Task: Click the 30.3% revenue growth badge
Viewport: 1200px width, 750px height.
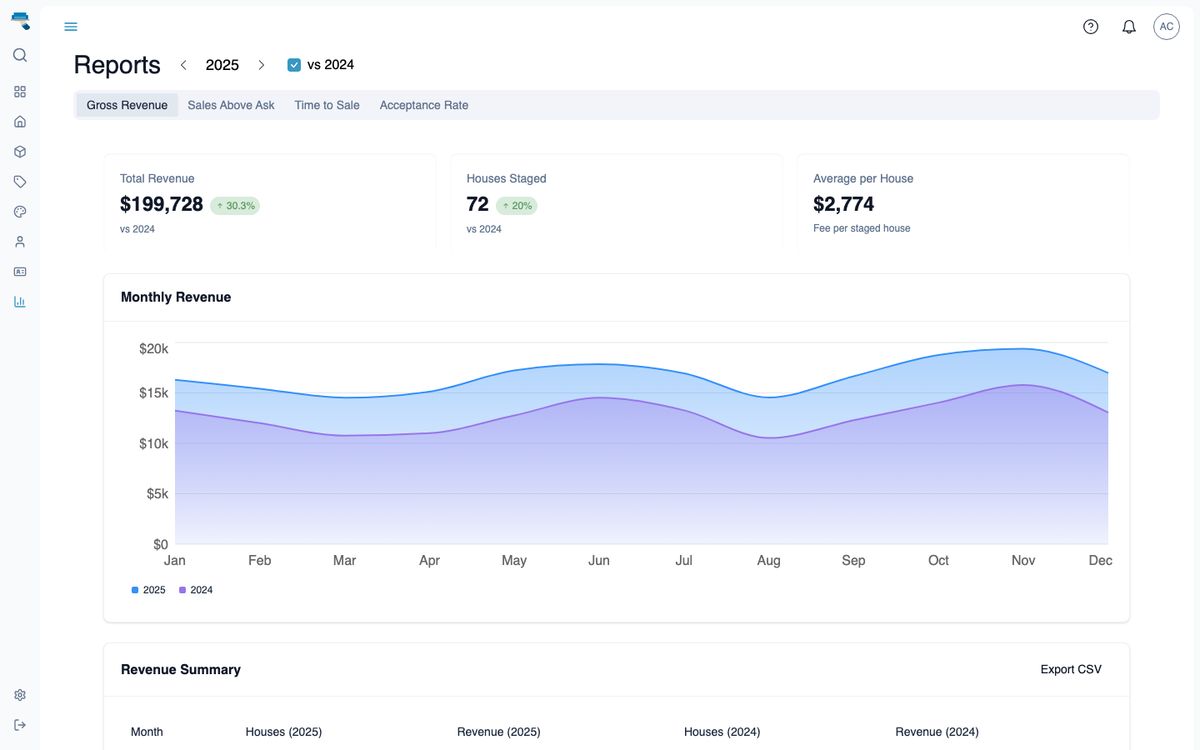Action: click(x=235, y=206)
